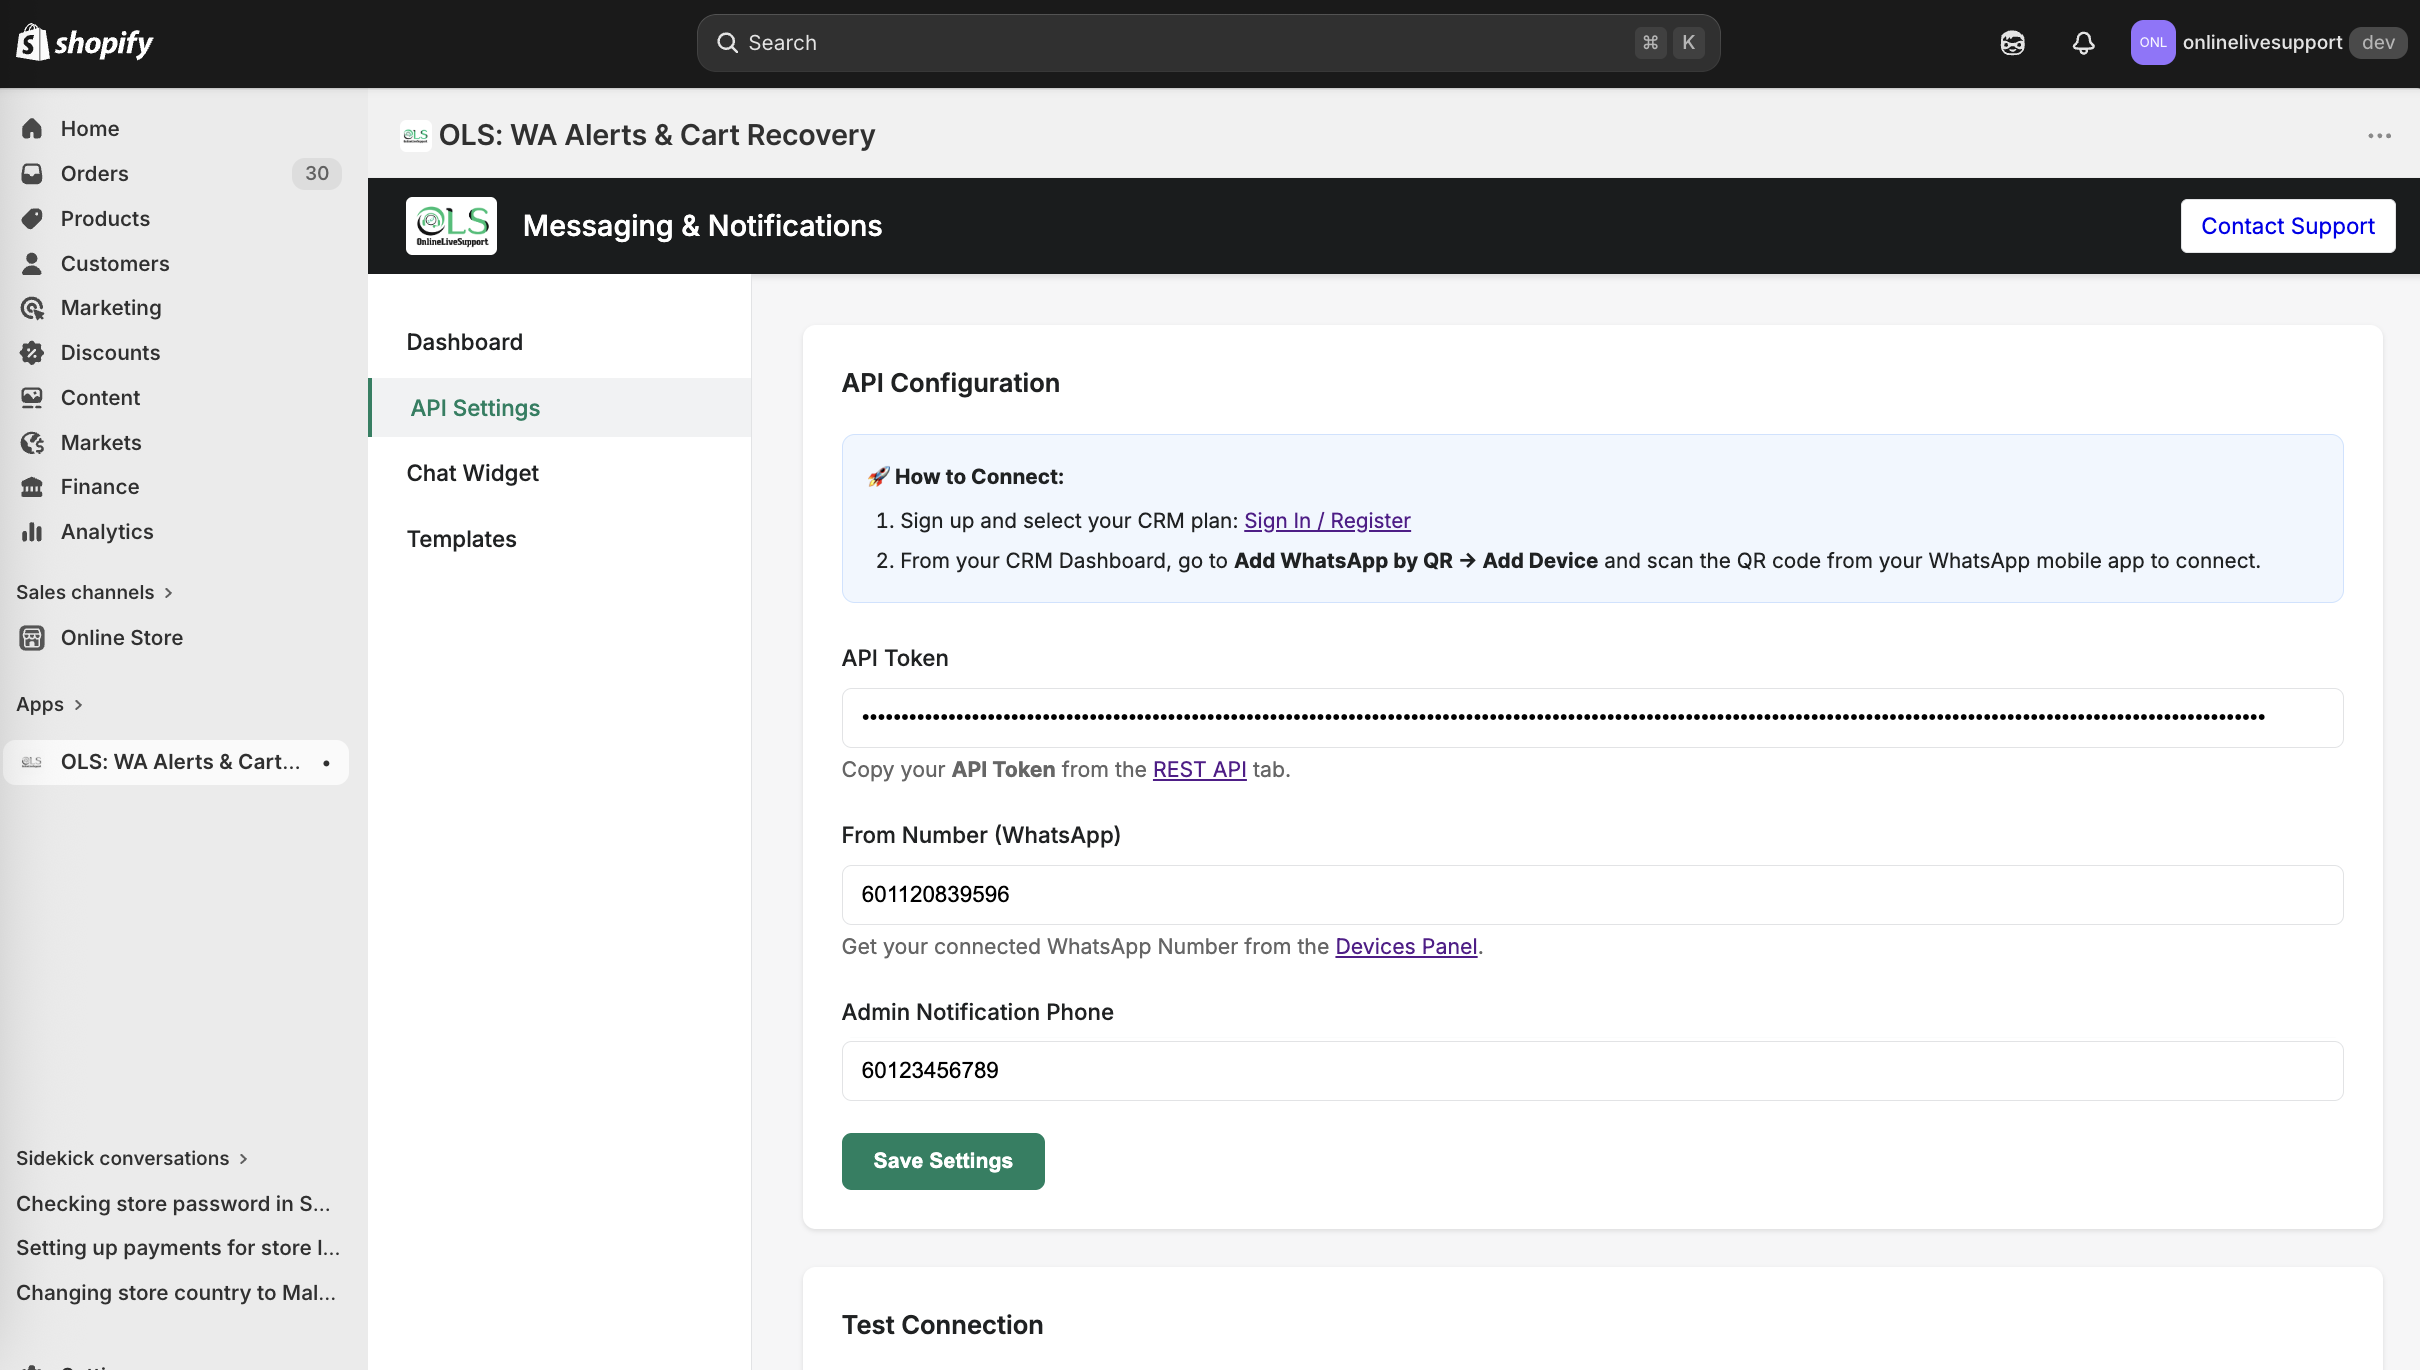2420x1370 pixels.
Task: Click the Marketing target icon
Action: (x=32, y=308)
